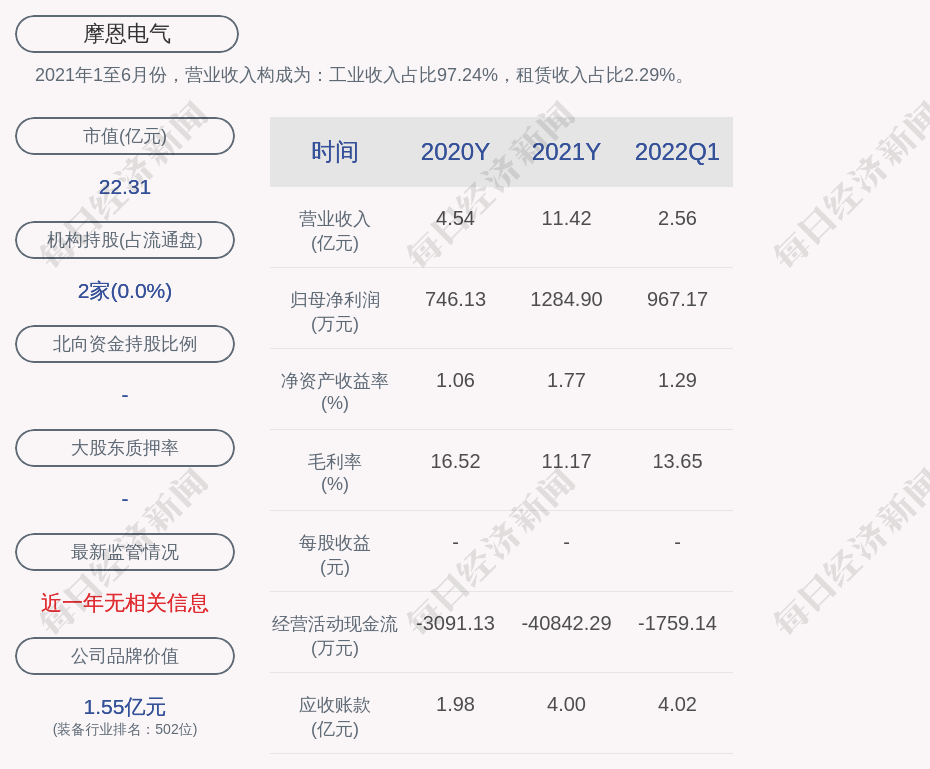Click the 净资产收益率(%) row label
Image resolution: width=930 pixels, height=769 pixels.
[x=335, y=392]
